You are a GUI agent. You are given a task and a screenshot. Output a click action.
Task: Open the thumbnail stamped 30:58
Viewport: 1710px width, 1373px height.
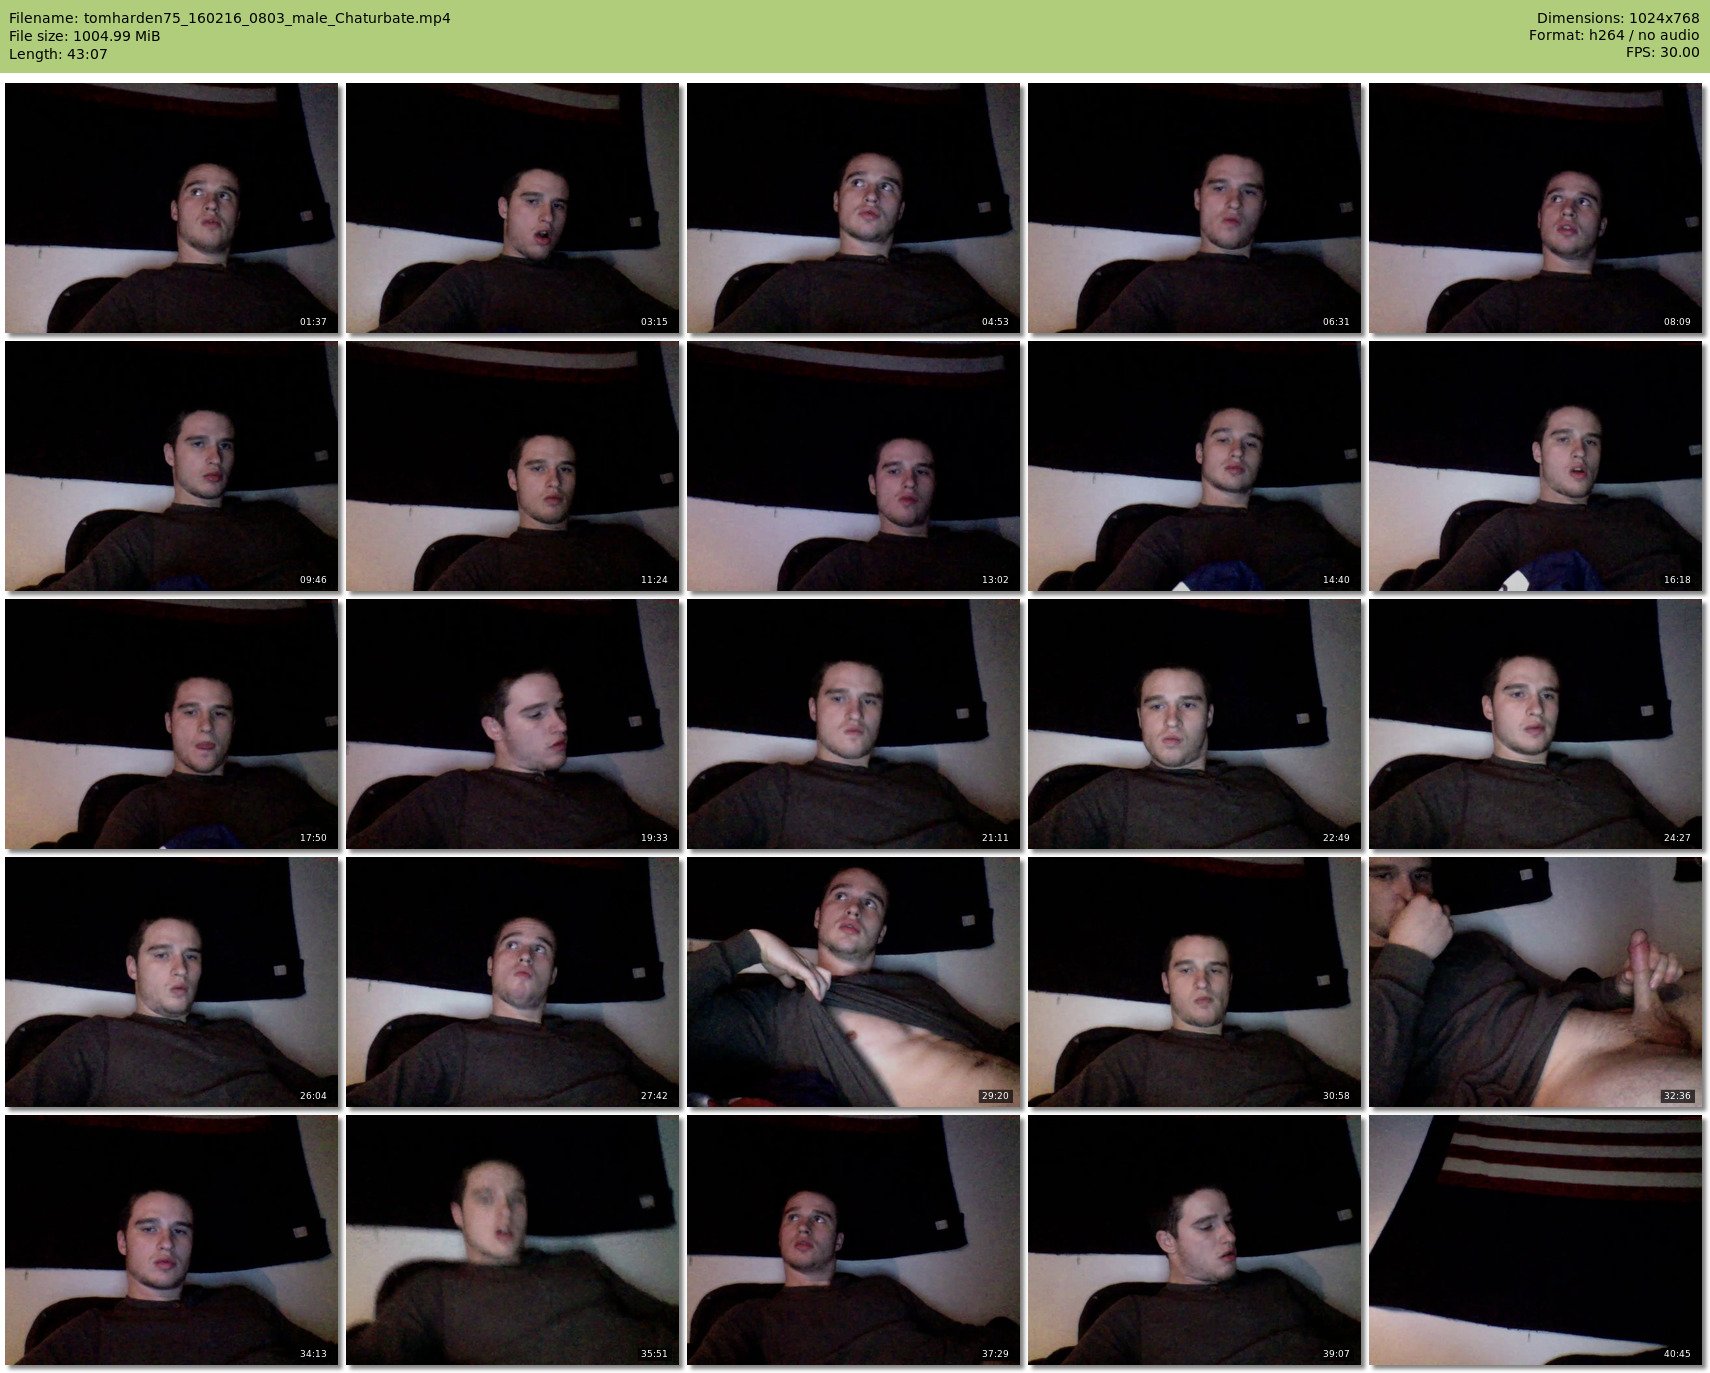click(1195, 982)
